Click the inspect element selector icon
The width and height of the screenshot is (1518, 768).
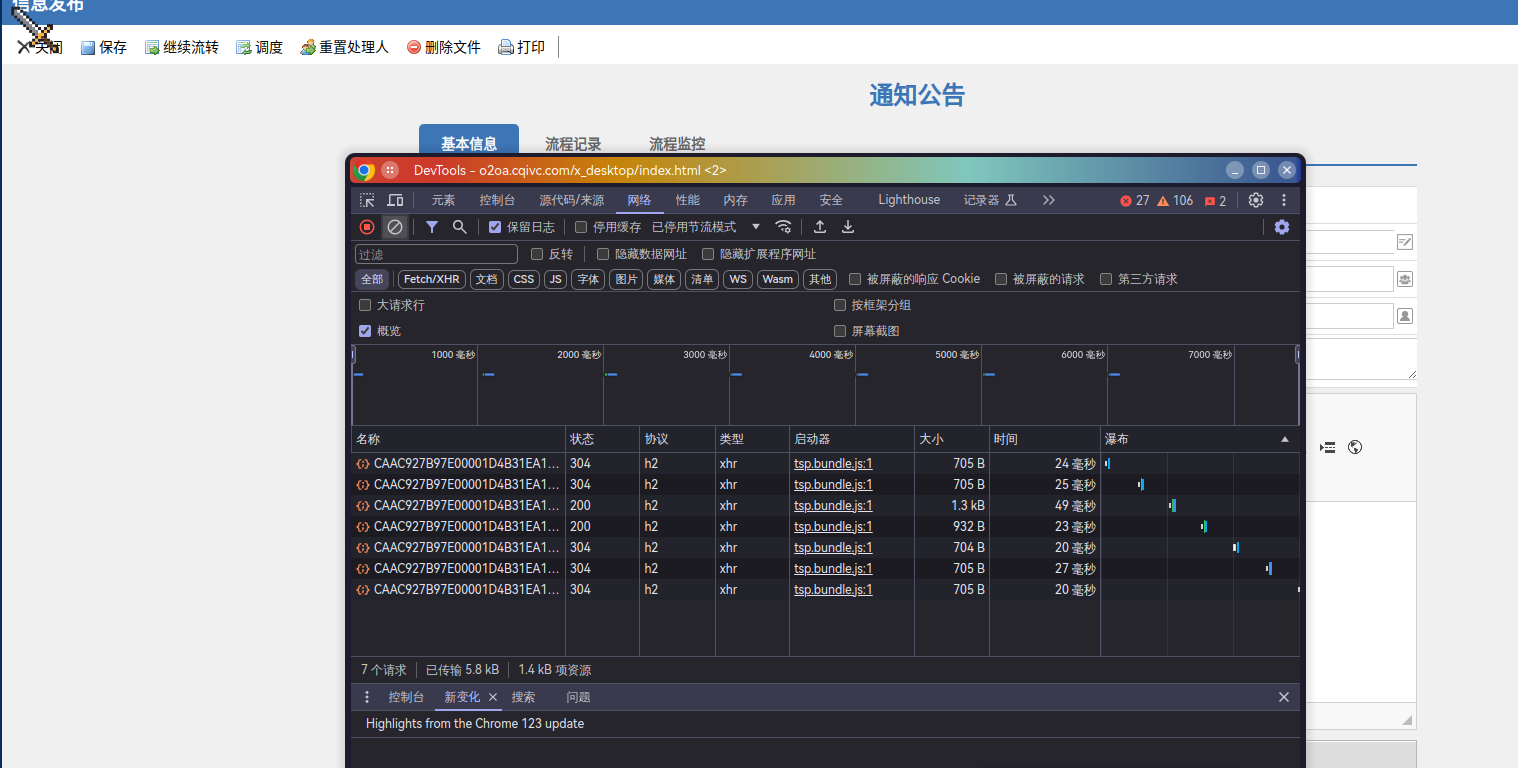pyautogui.click(x=368, y=200)
